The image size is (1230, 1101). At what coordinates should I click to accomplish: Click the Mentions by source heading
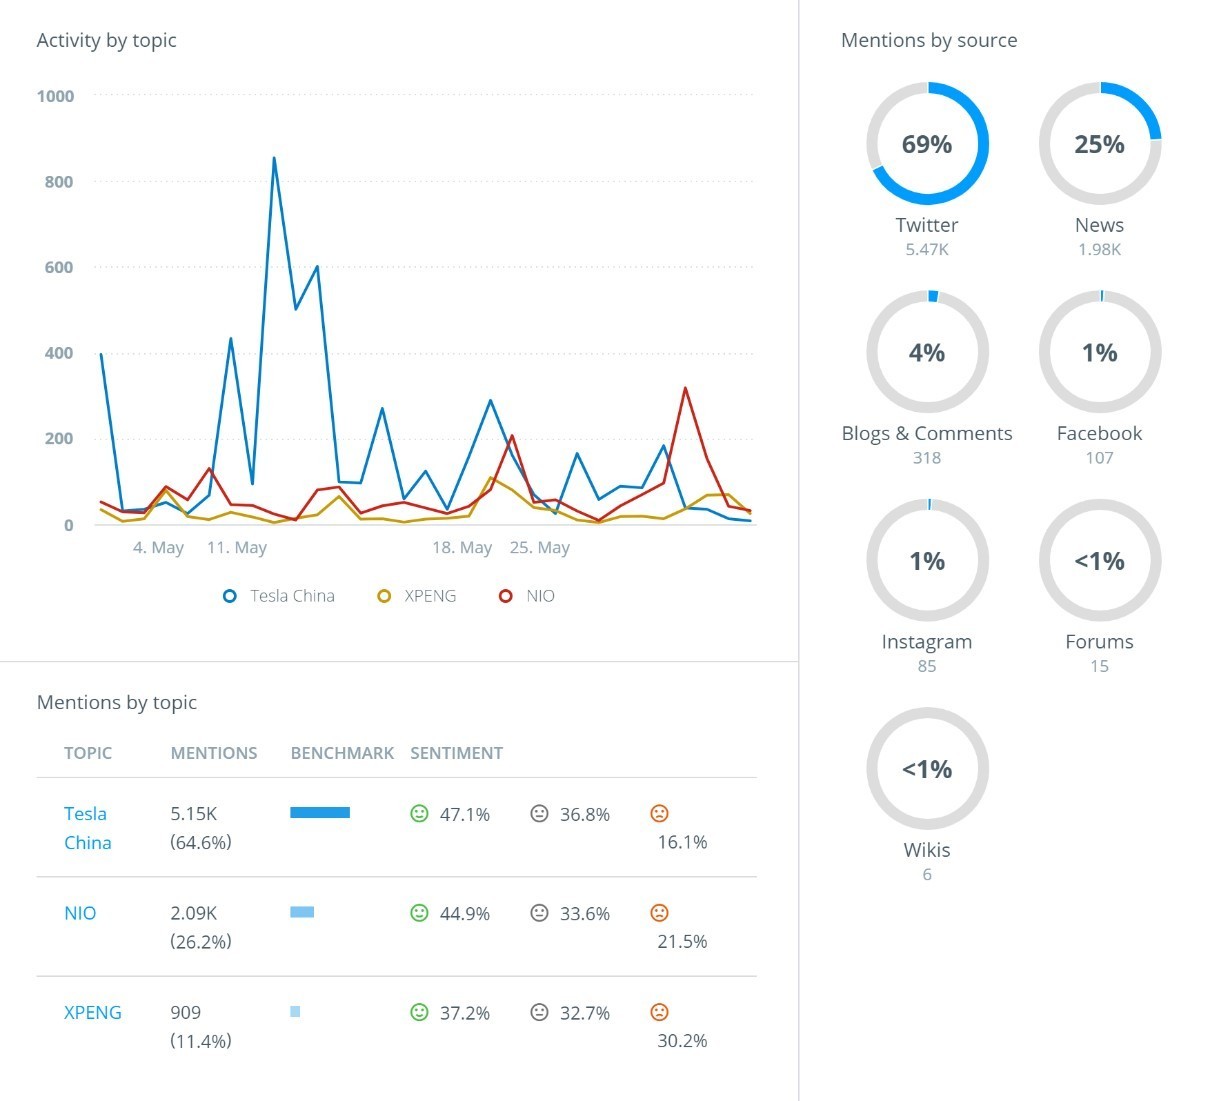(x=929, y=41)
